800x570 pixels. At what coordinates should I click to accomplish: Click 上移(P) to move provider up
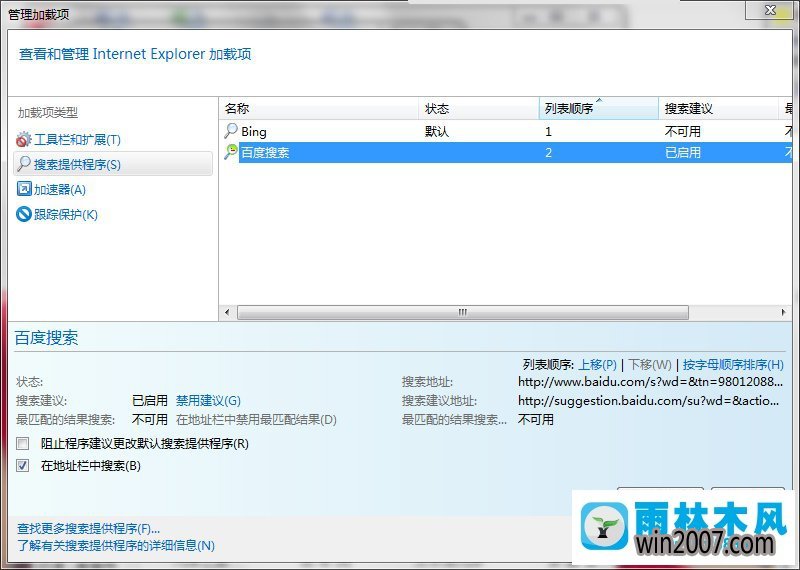click(x=597, y=365)
